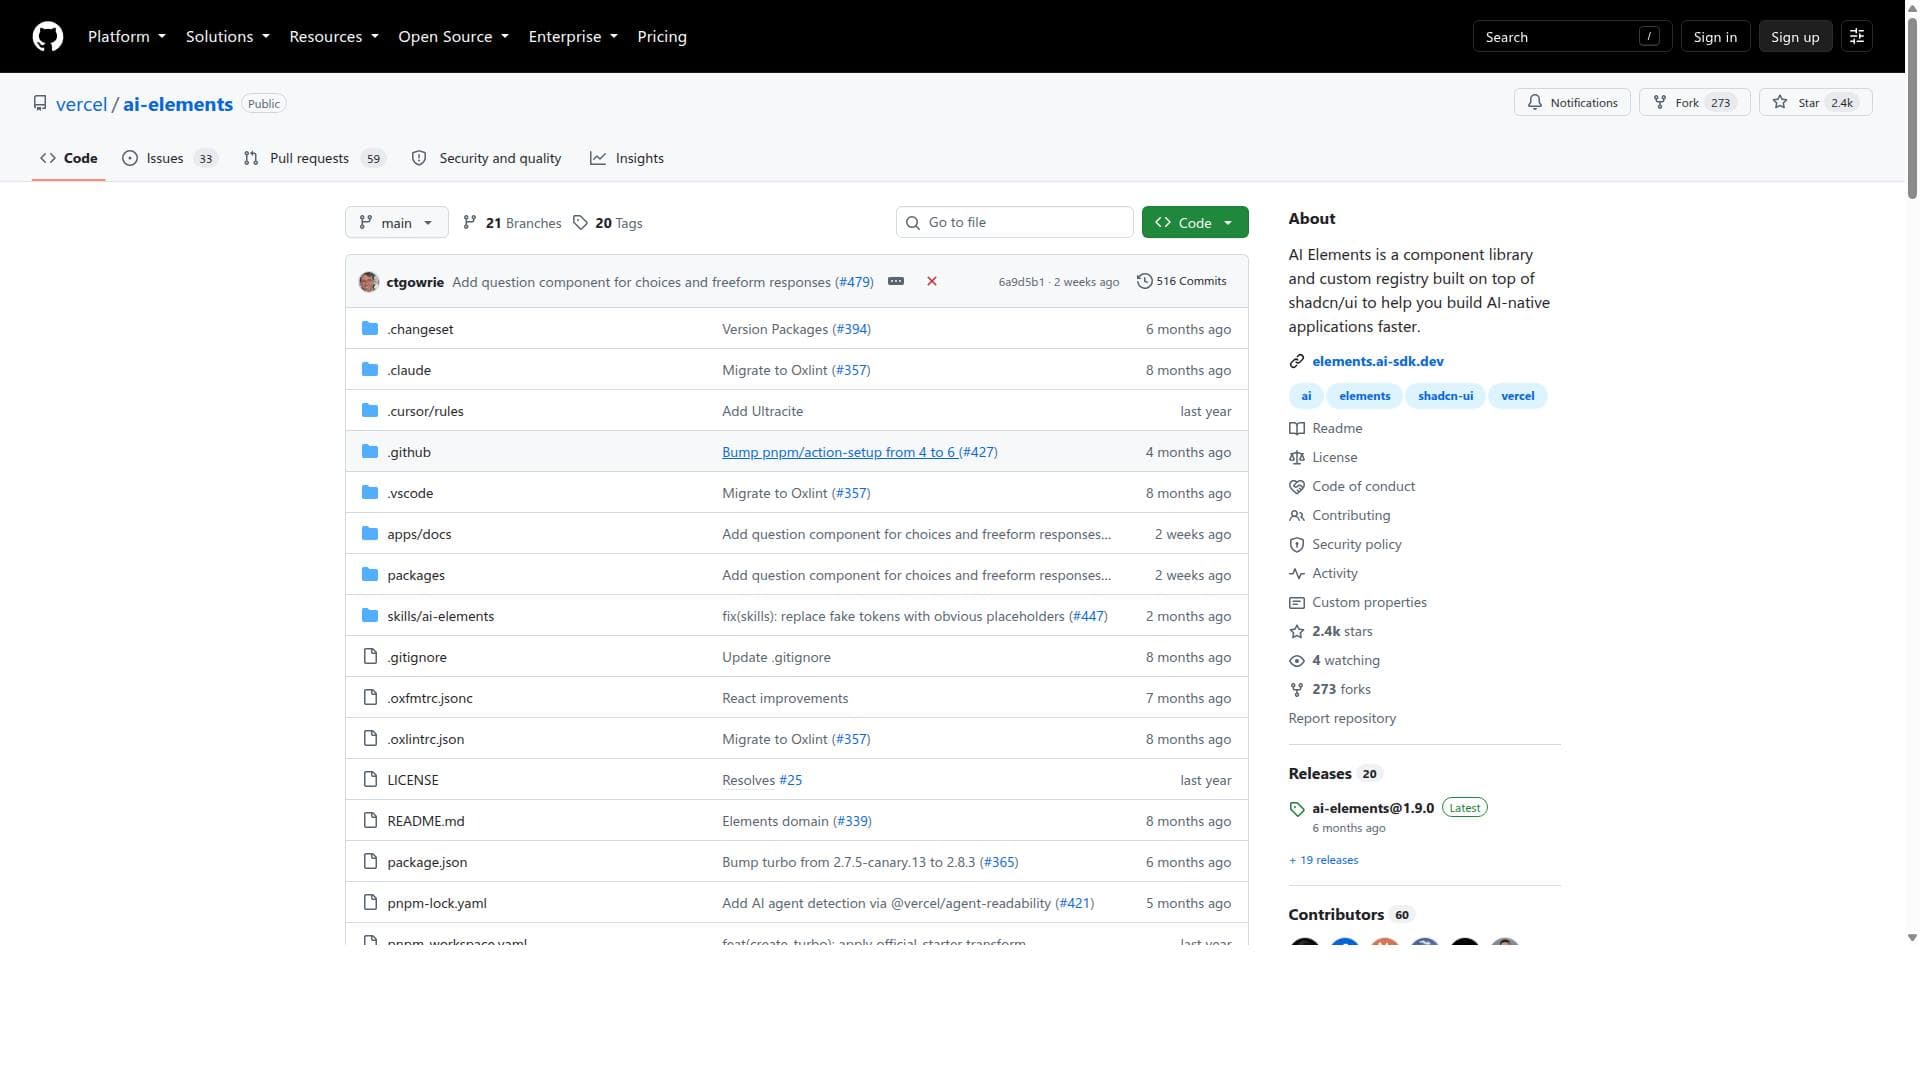Open the vercel owner link
Image resolution: width=1920 pixels, height=1080 pixels.
(x=81, y=104)
